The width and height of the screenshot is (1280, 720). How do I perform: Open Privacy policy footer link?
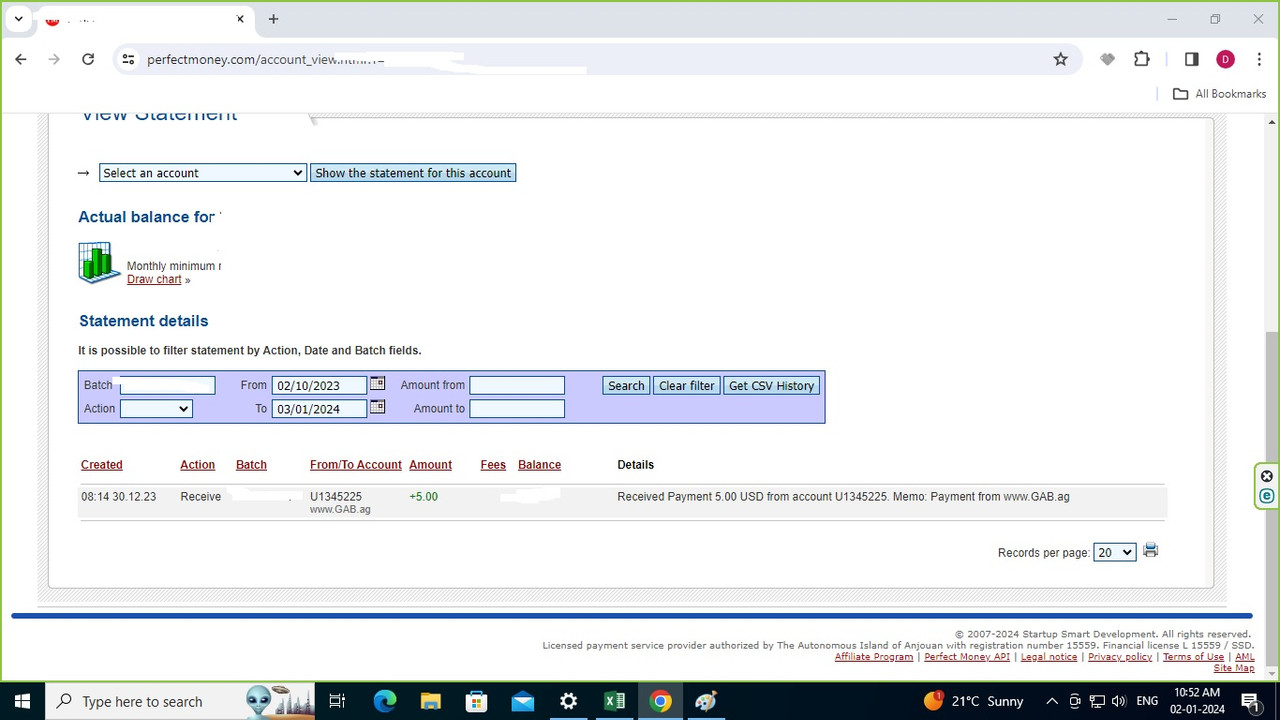1120,657
